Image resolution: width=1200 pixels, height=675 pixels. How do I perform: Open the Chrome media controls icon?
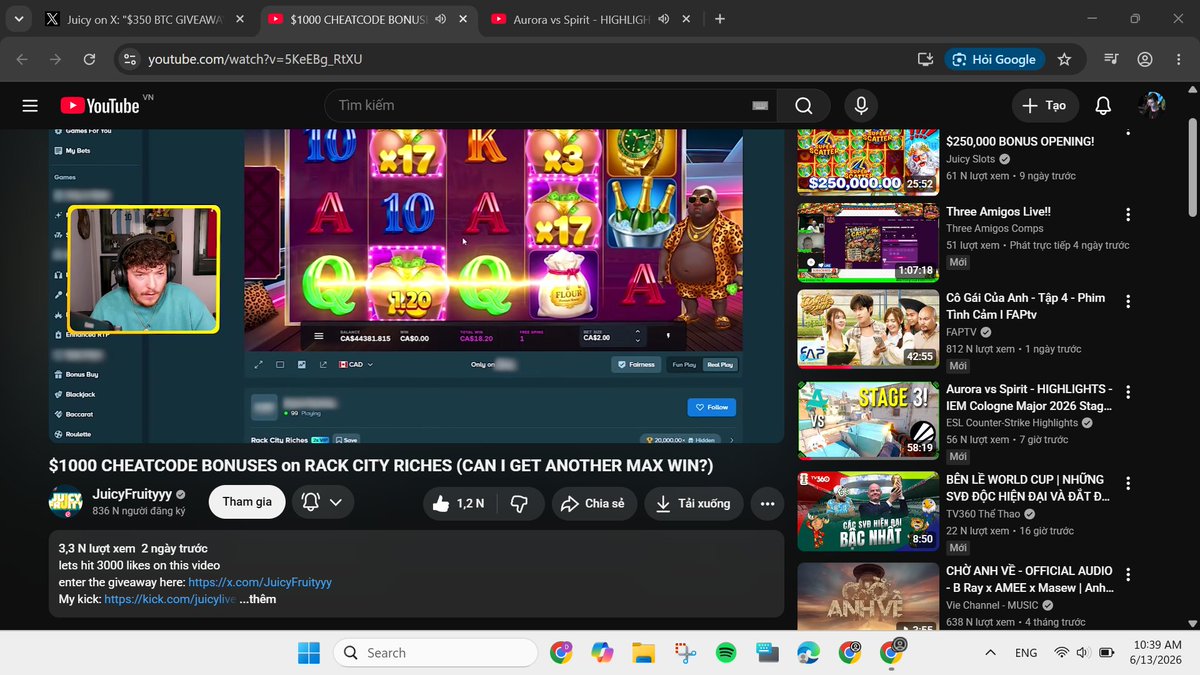click(x=1110, y=59)
